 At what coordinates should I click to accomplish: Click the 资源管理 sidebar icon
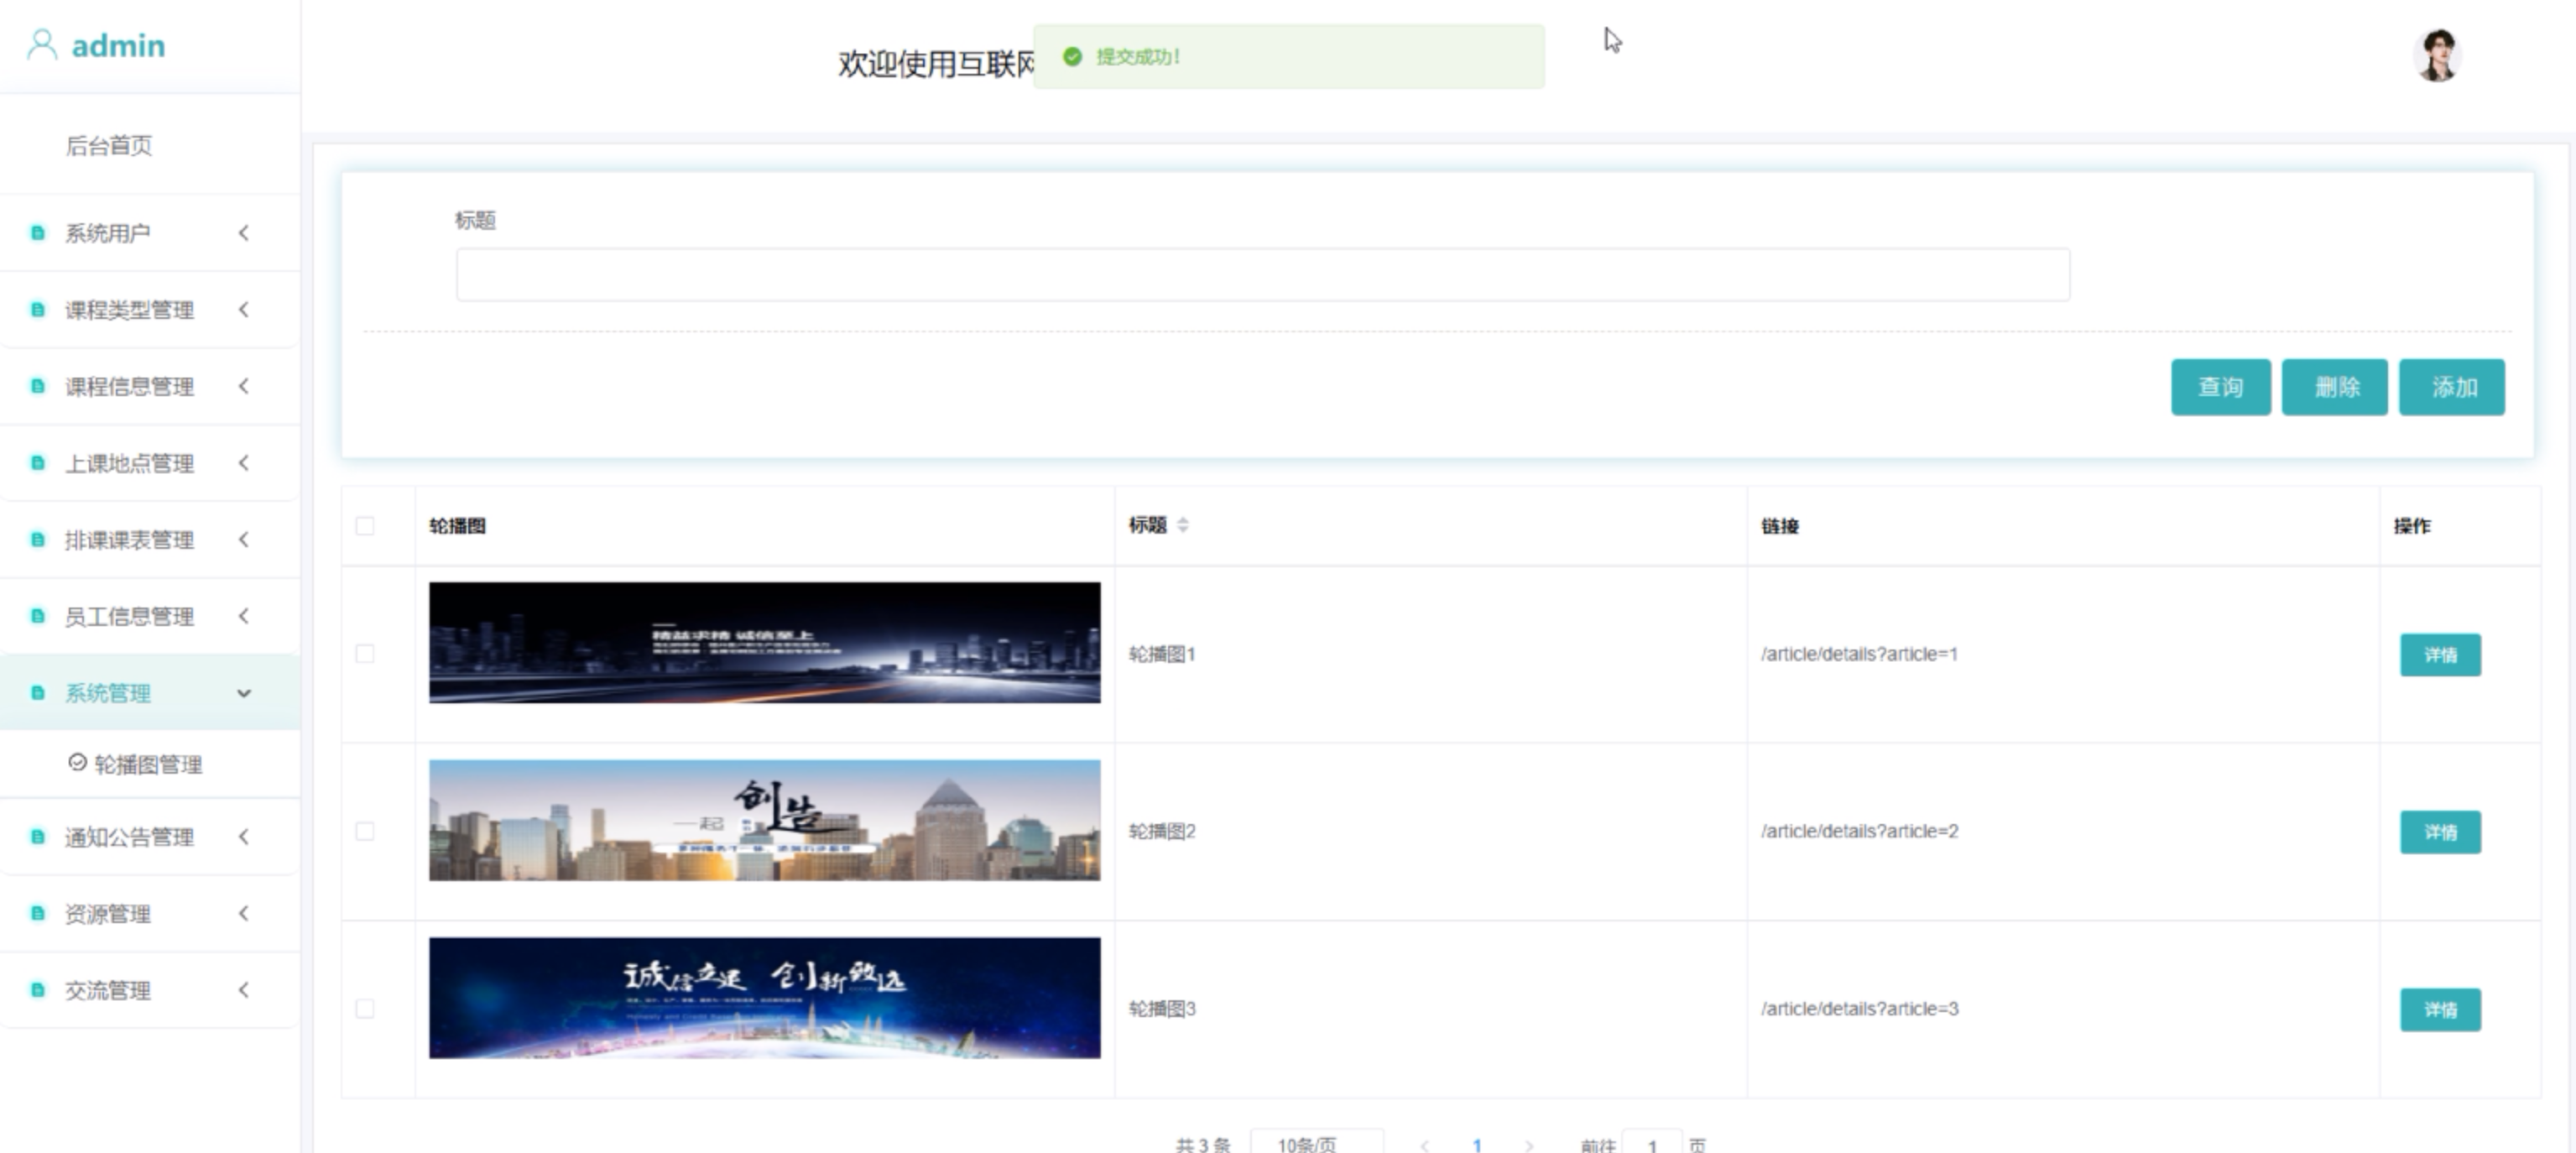tap(38, 913)
